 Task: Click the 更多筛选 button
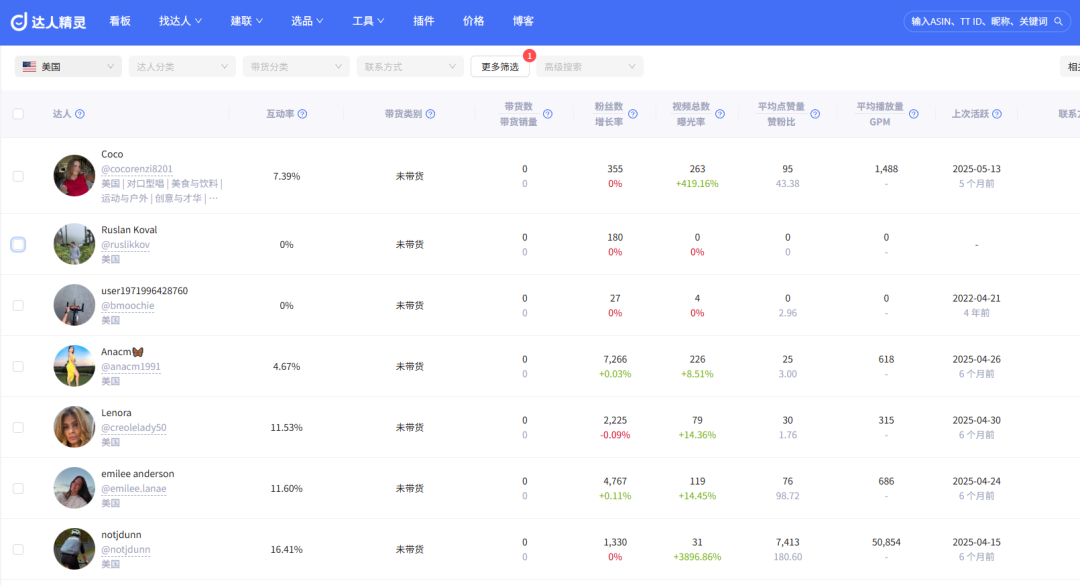tap(500, 67)
